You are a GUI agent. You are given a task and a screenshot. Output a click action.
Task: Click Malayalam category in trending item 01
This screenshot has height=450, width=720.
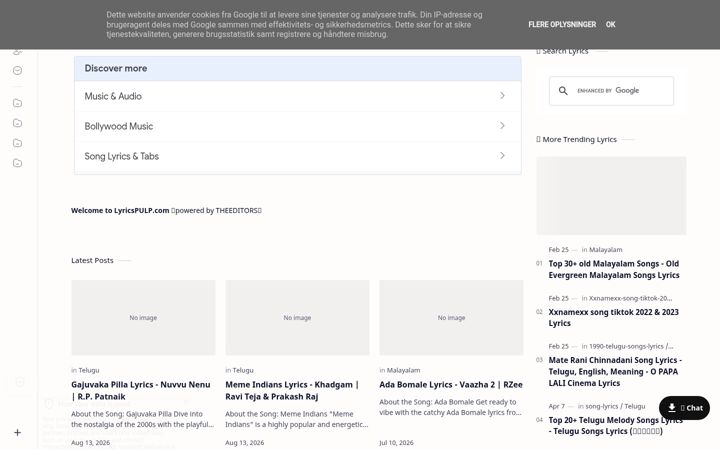click(606, 250)
